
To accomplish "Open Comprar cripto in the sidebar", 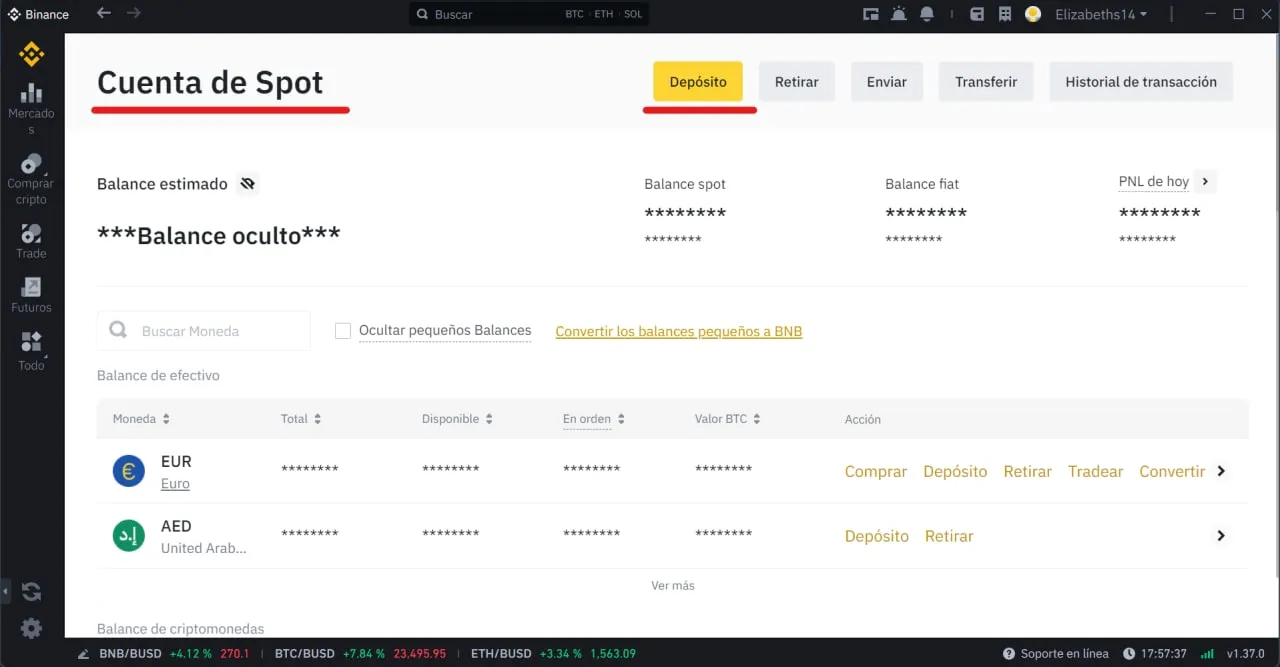I will pyautogui.click(x=31, y=179).
